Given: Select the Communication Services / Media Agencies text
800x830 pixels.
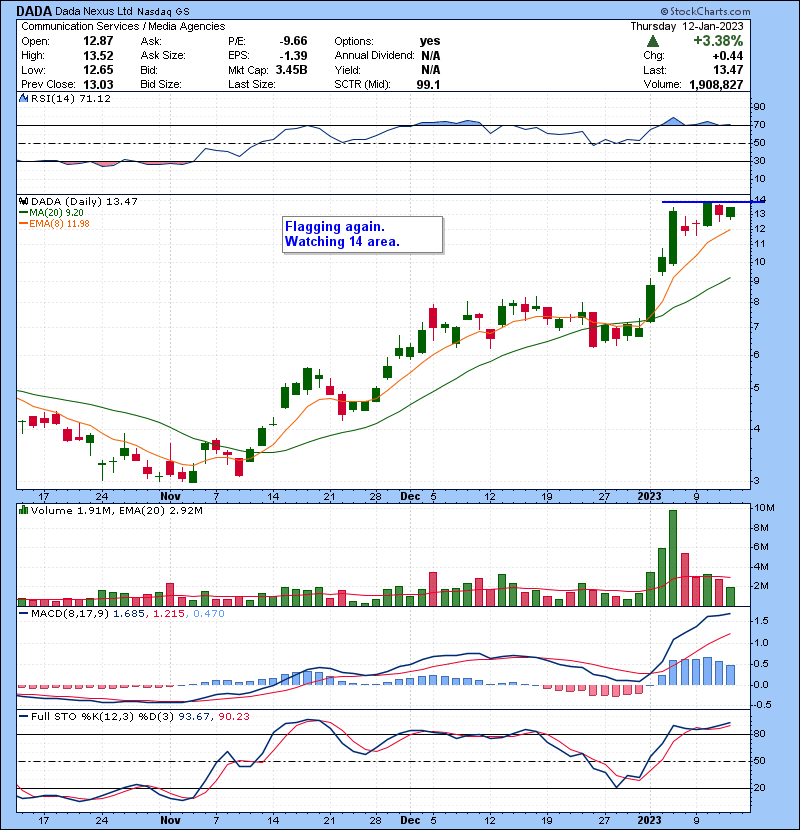Looking at the screenshot, I should pyautogui.click(x=123, y=26).
